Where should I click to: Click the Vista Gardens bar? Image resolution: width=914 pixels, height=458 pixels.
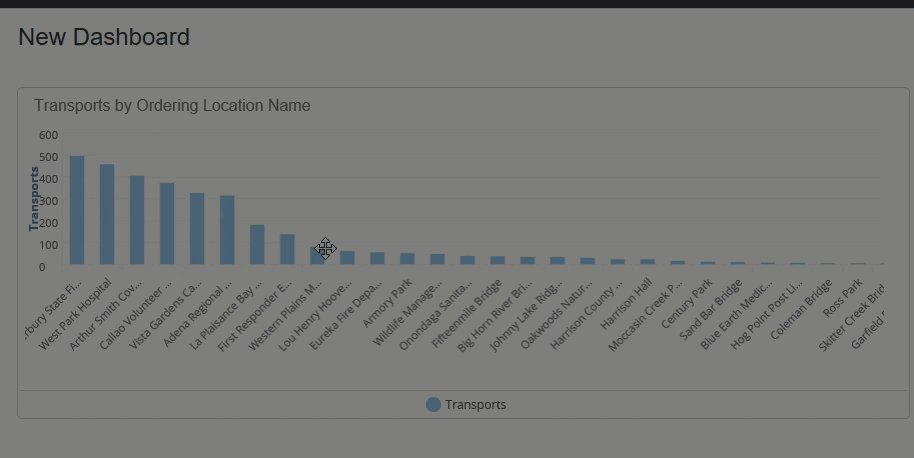[x=197, y=228]
